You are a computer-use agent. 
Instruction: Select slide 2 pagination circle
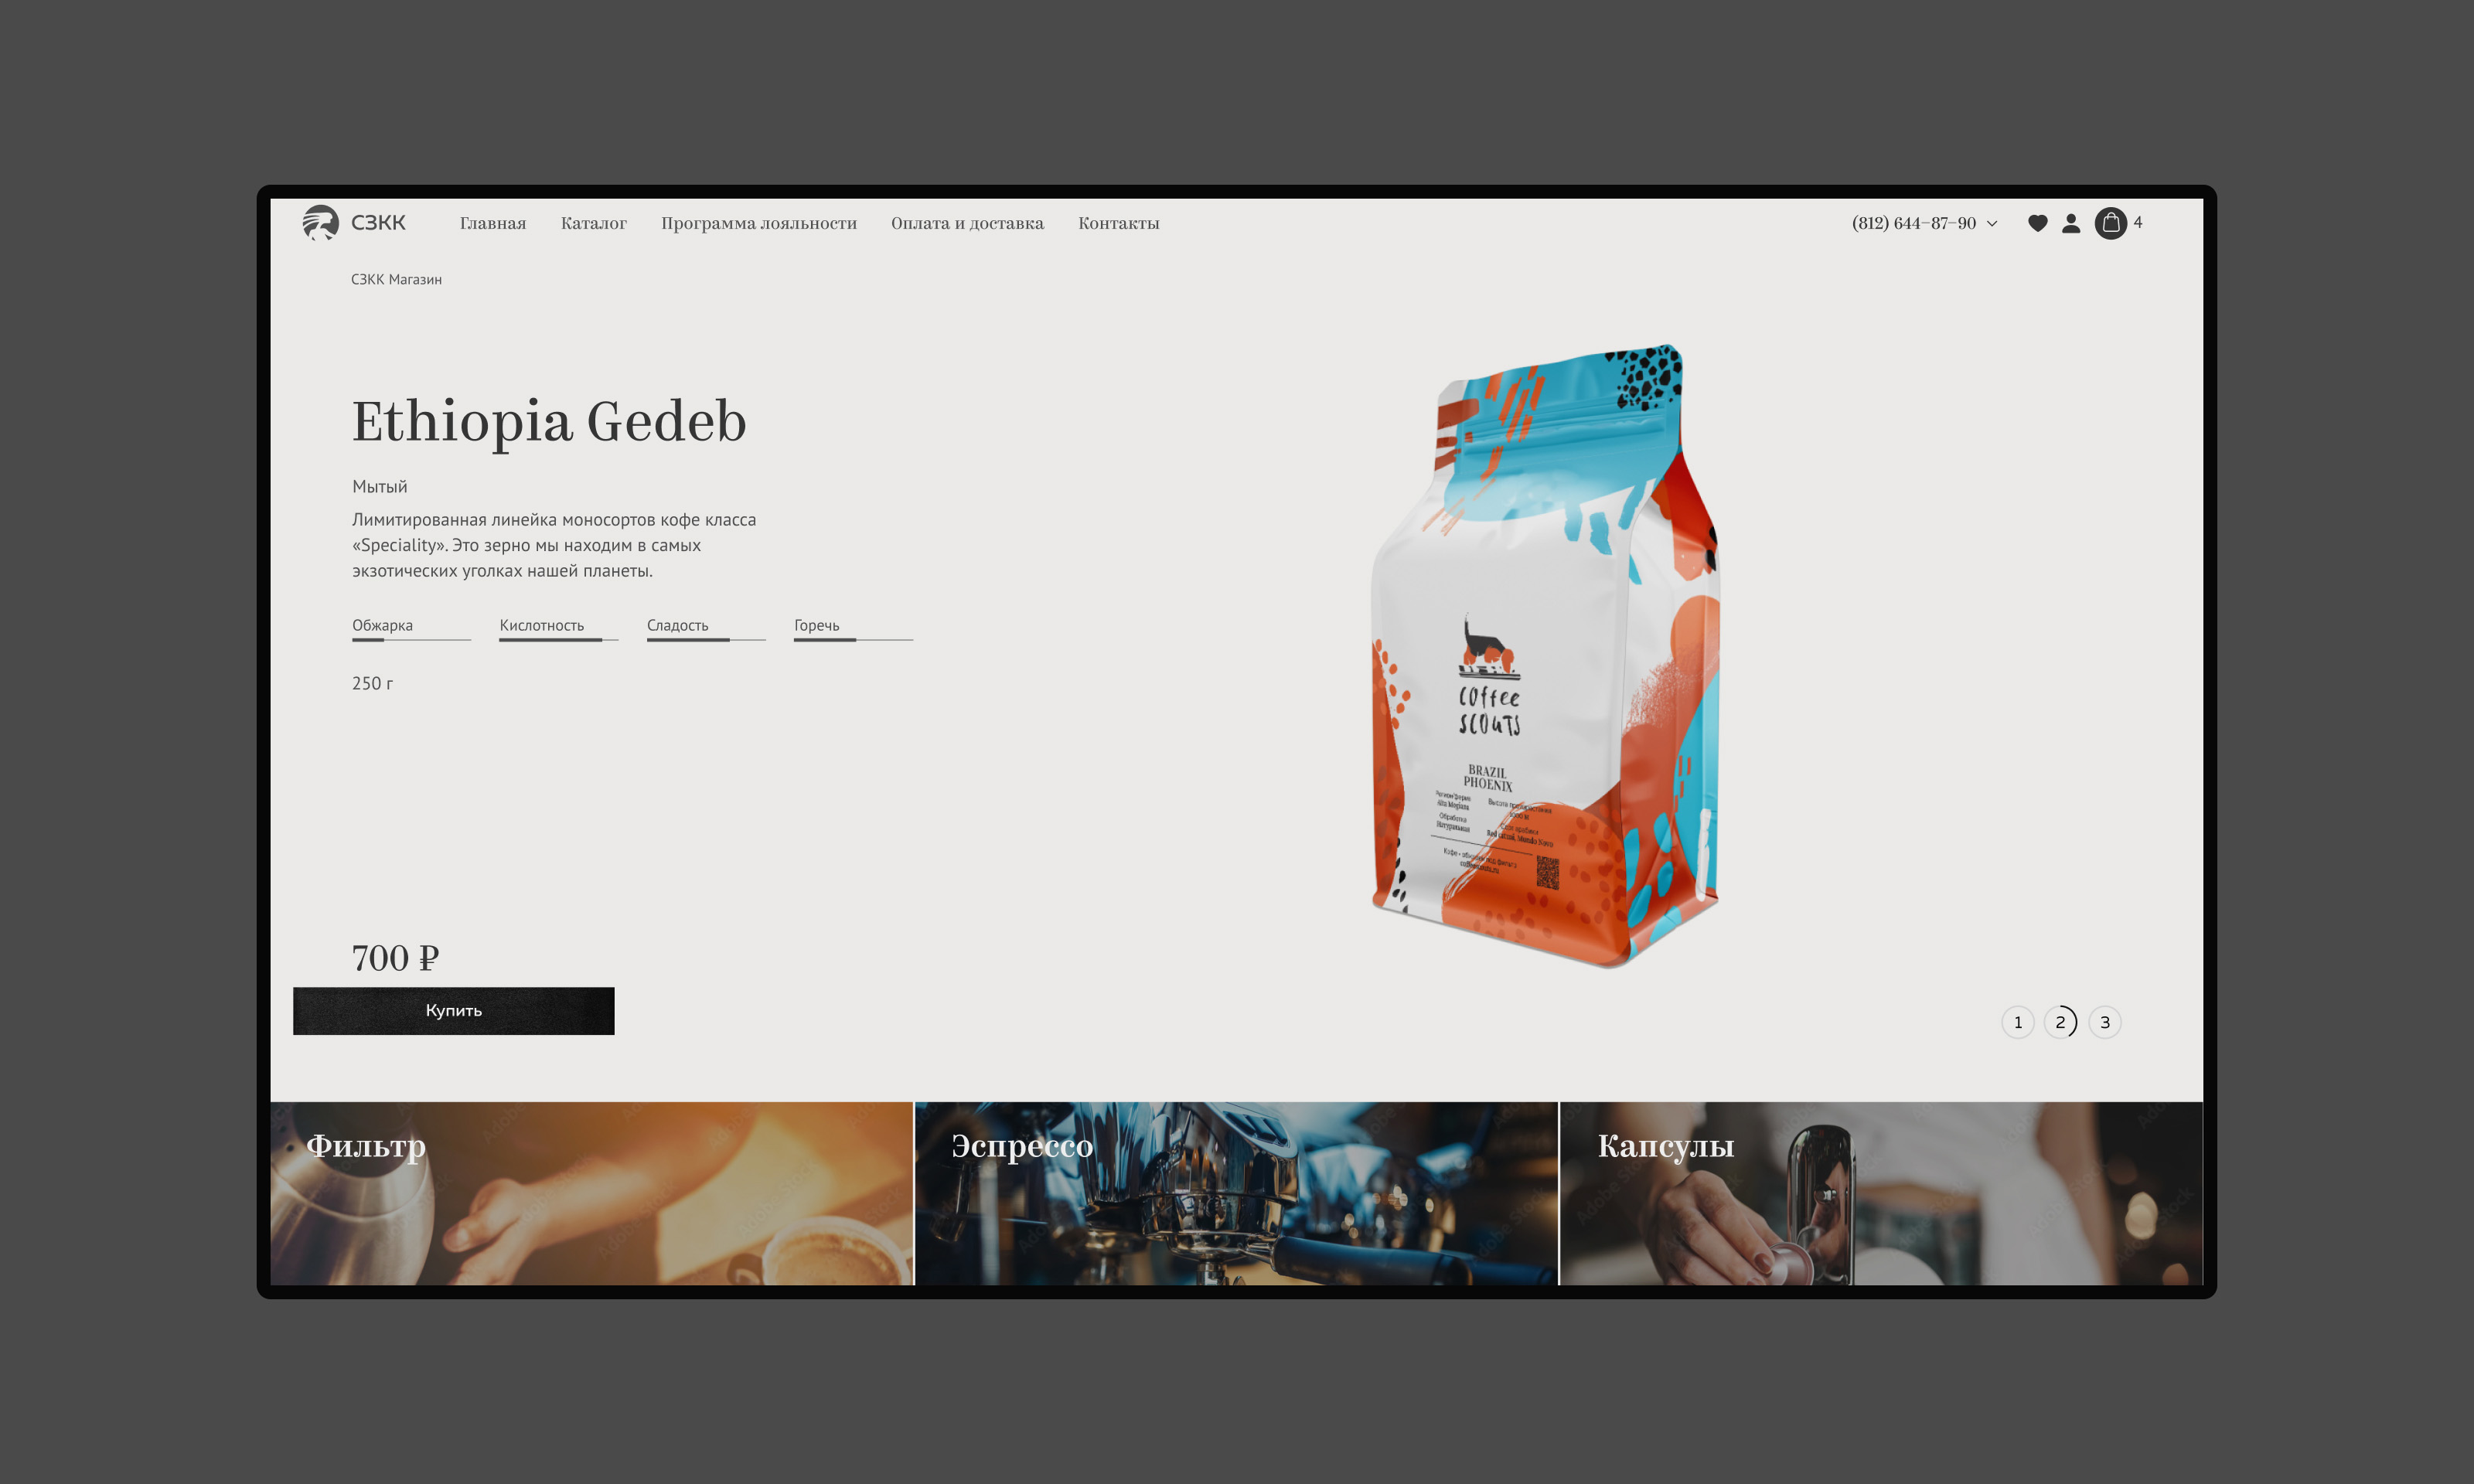[x=2060, y=1022]
